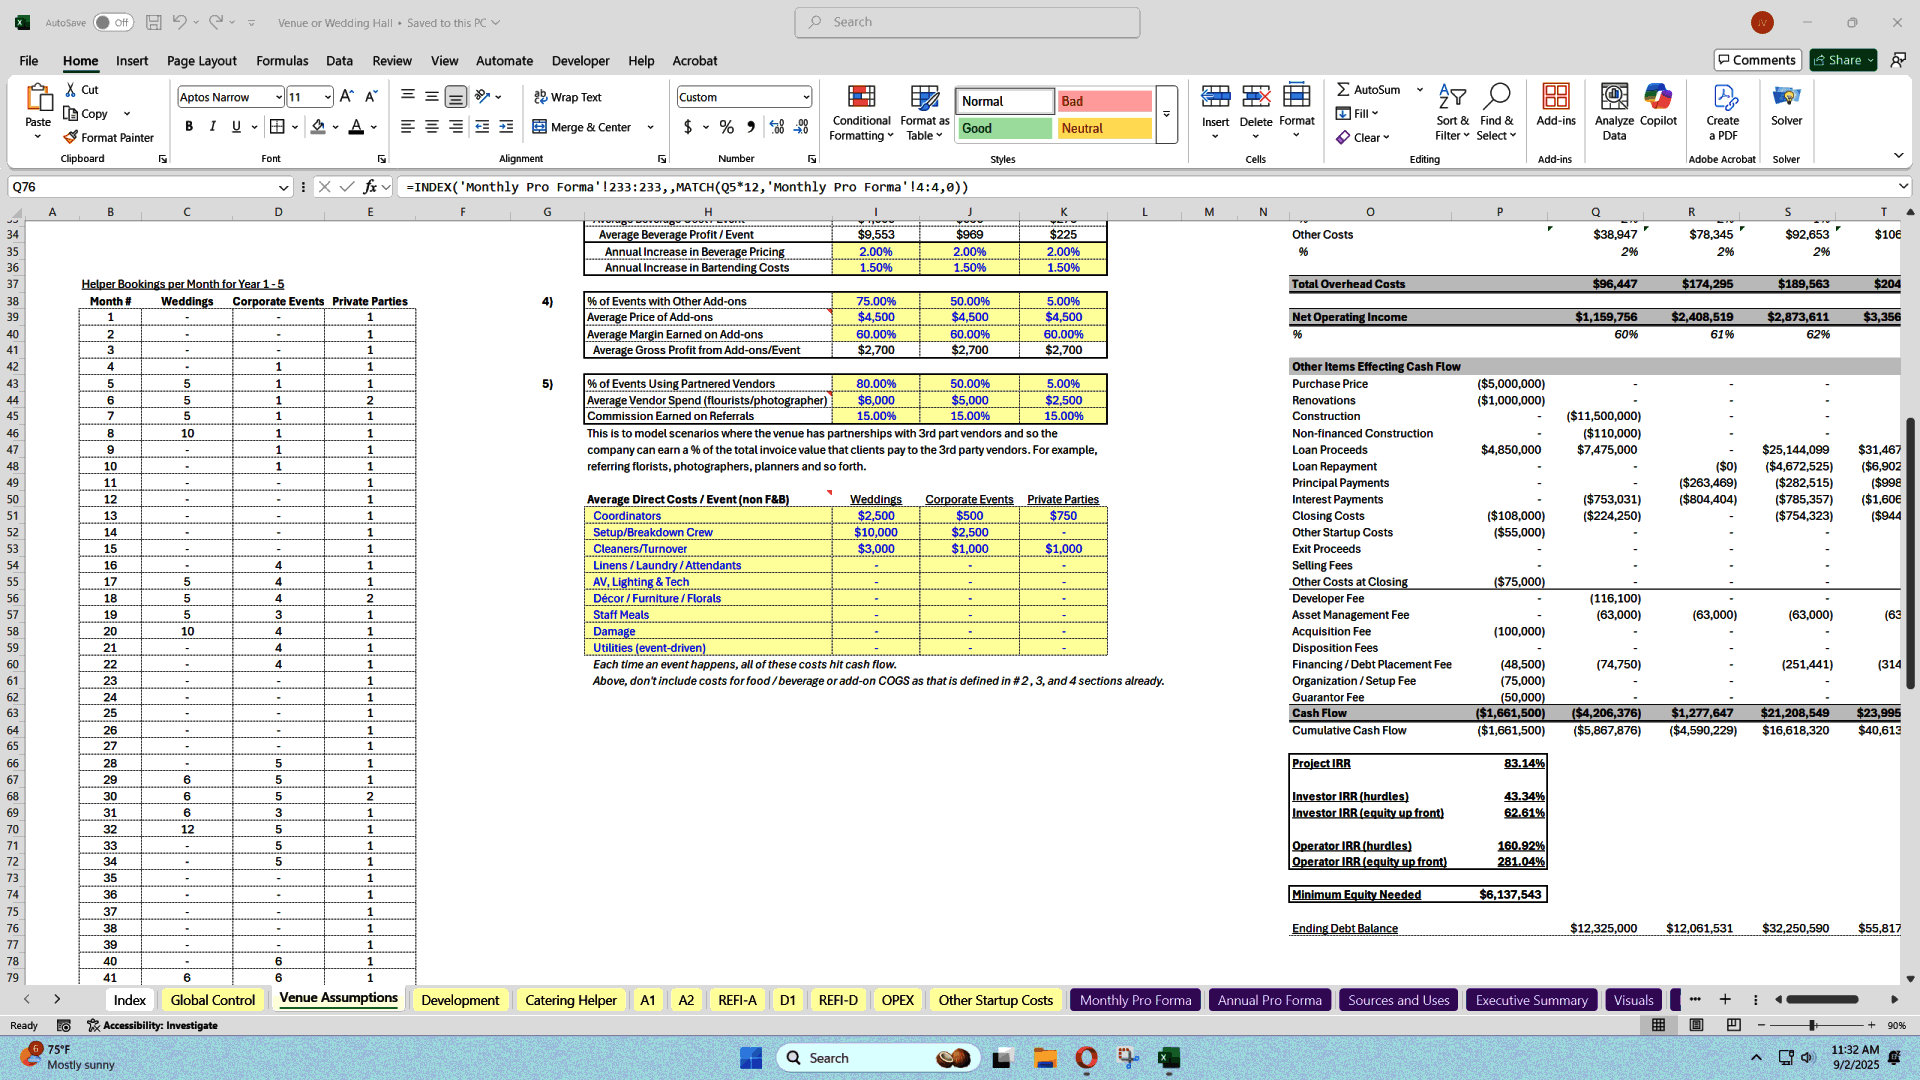Open the Name Box dropdown
This screenshot has width=1920, height=1080.
coord(283,187)
